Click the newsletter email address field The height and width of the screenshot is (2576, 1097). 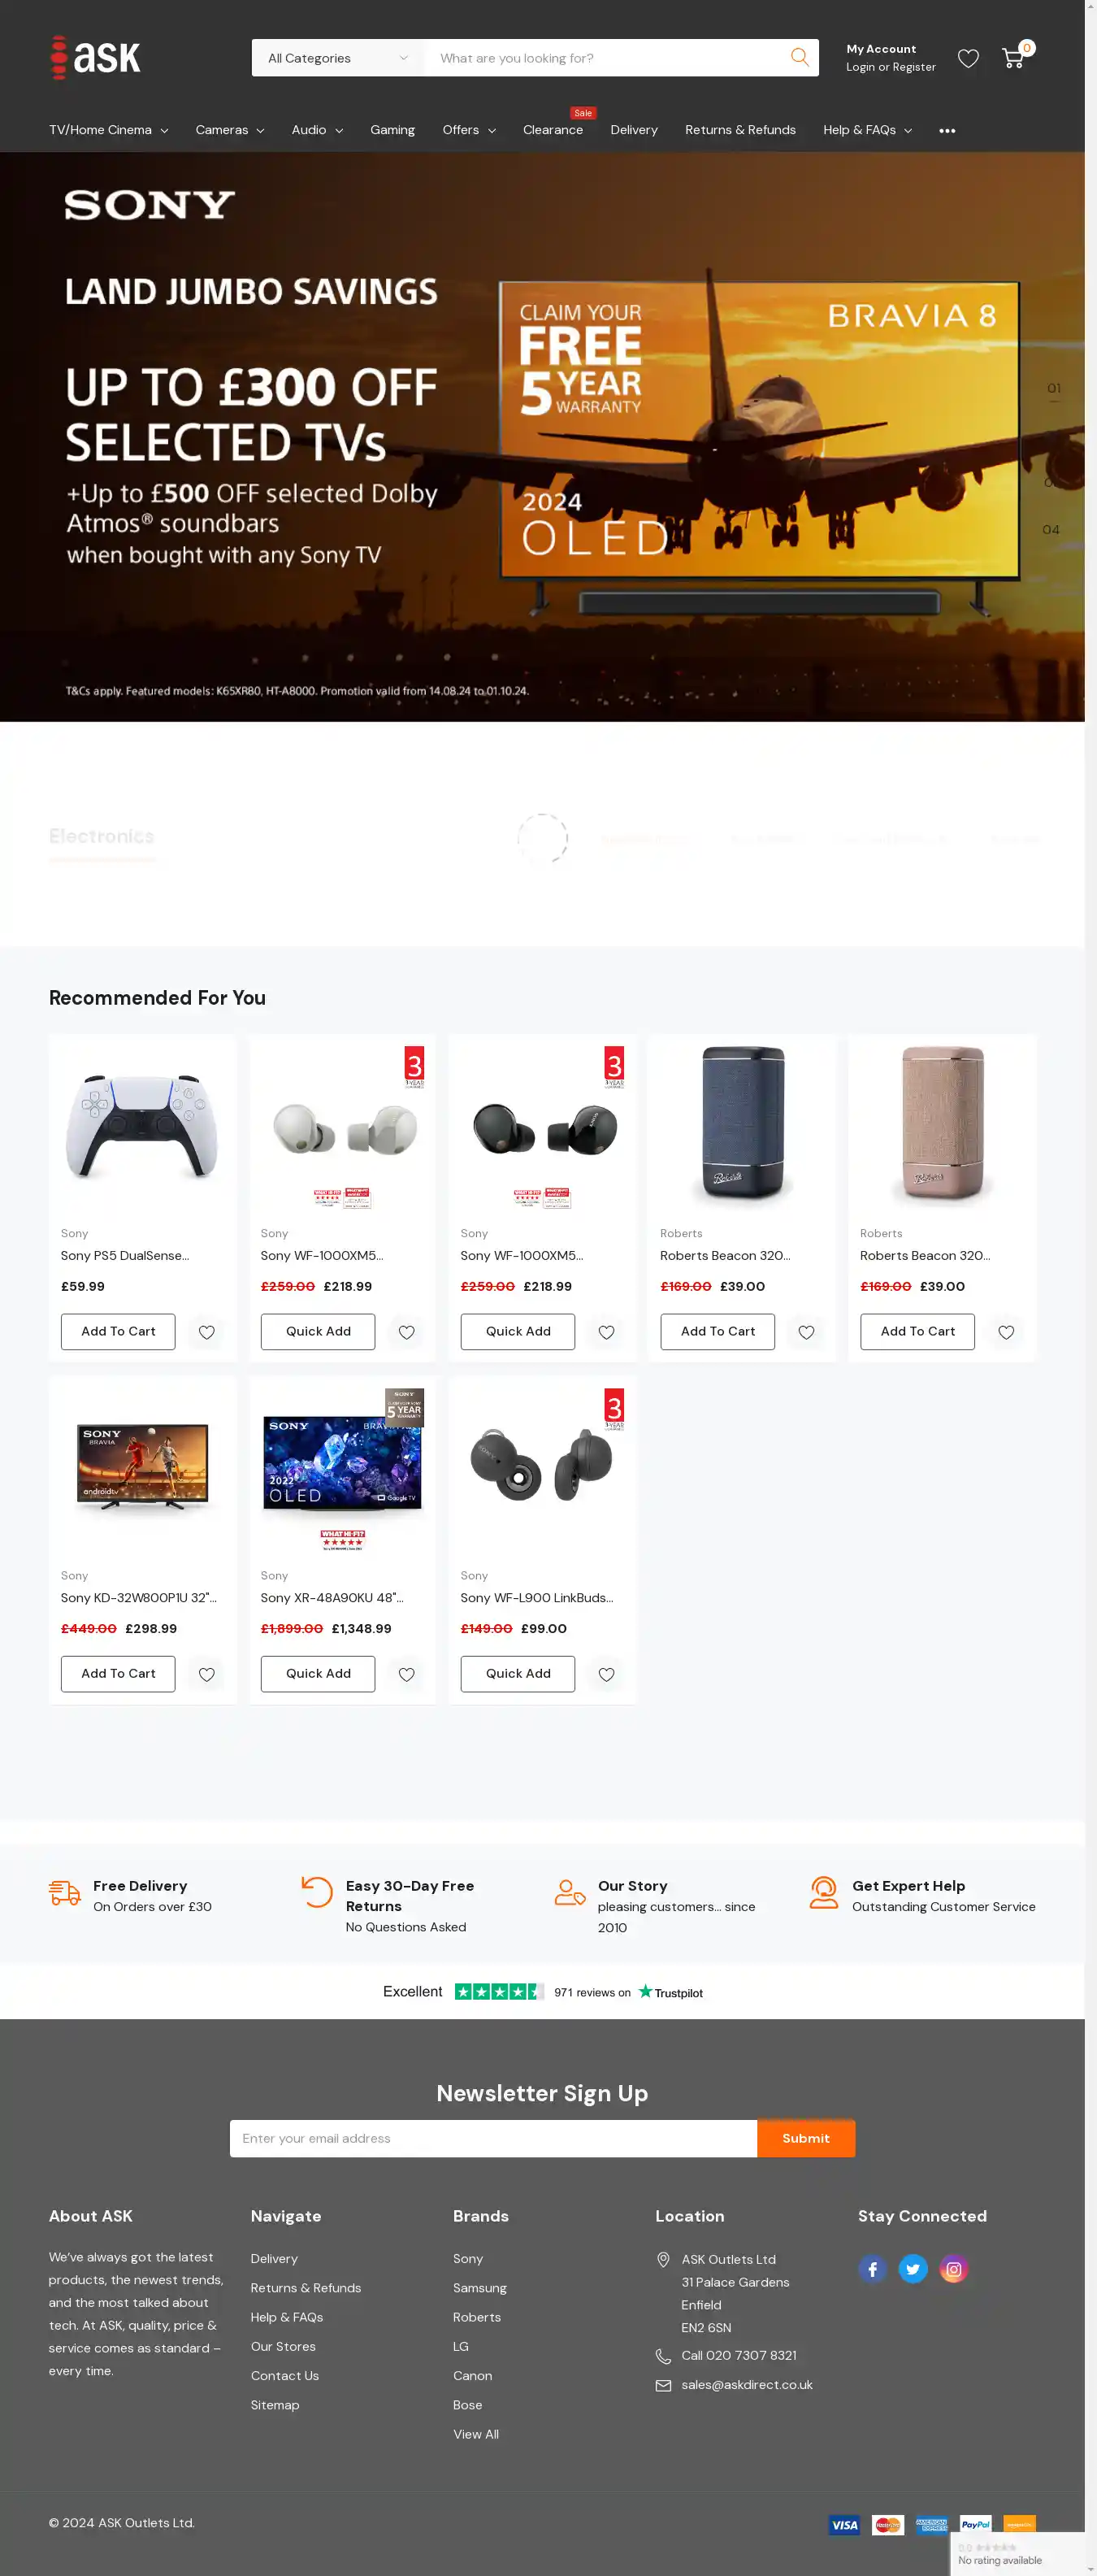tap(493, 2138)
